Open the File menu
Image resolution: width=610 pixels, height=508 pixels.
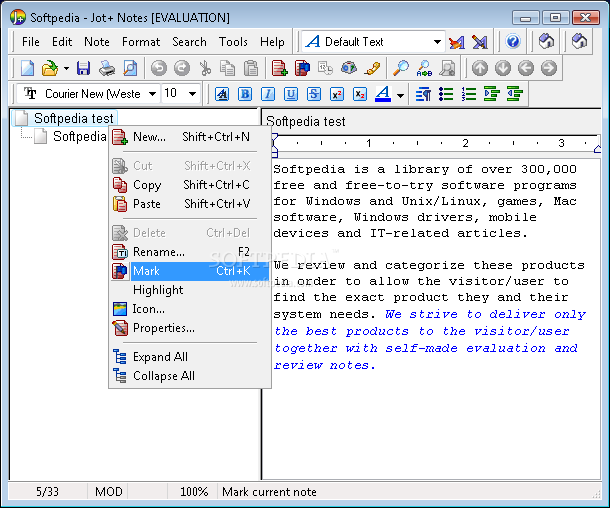coord(31,42)
